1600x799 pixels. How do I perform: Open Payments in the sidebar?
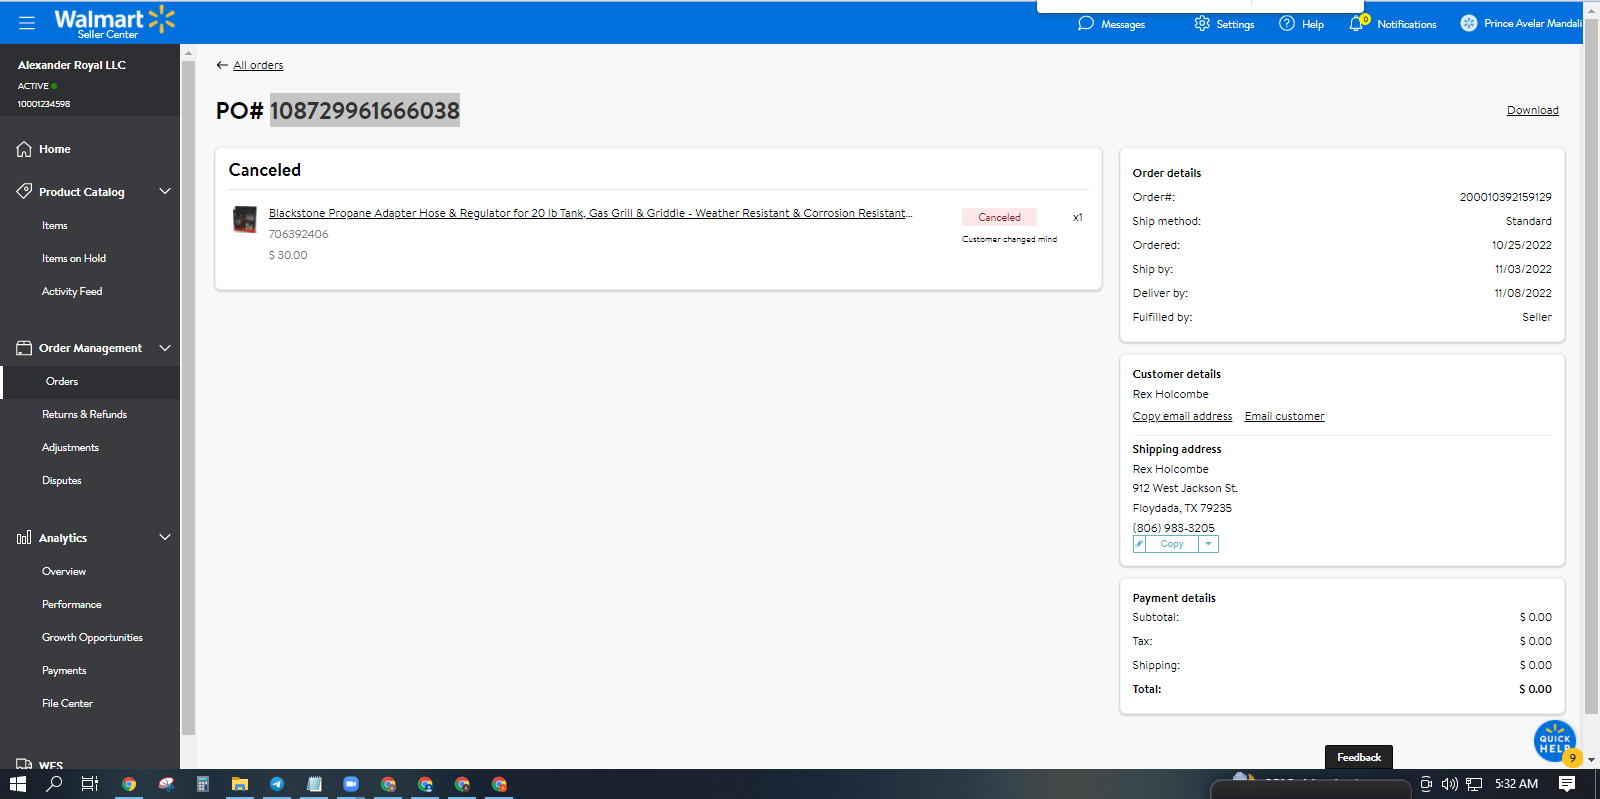64,671
